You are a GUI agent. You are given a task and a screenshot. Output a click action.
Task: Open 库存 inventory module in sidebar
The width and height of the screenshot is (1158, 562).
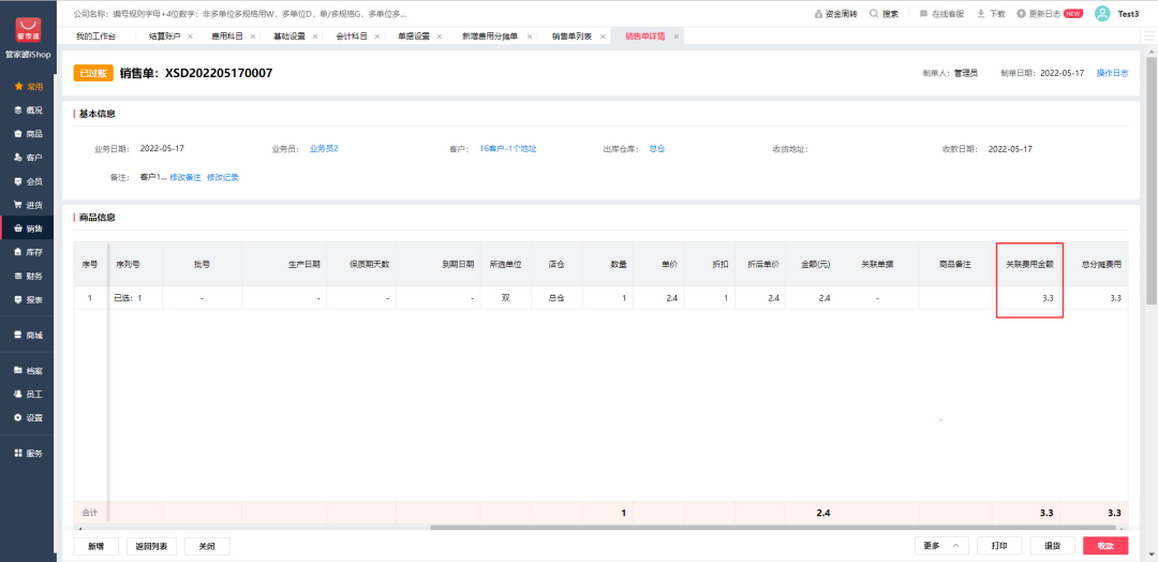[x=28, y=253]
